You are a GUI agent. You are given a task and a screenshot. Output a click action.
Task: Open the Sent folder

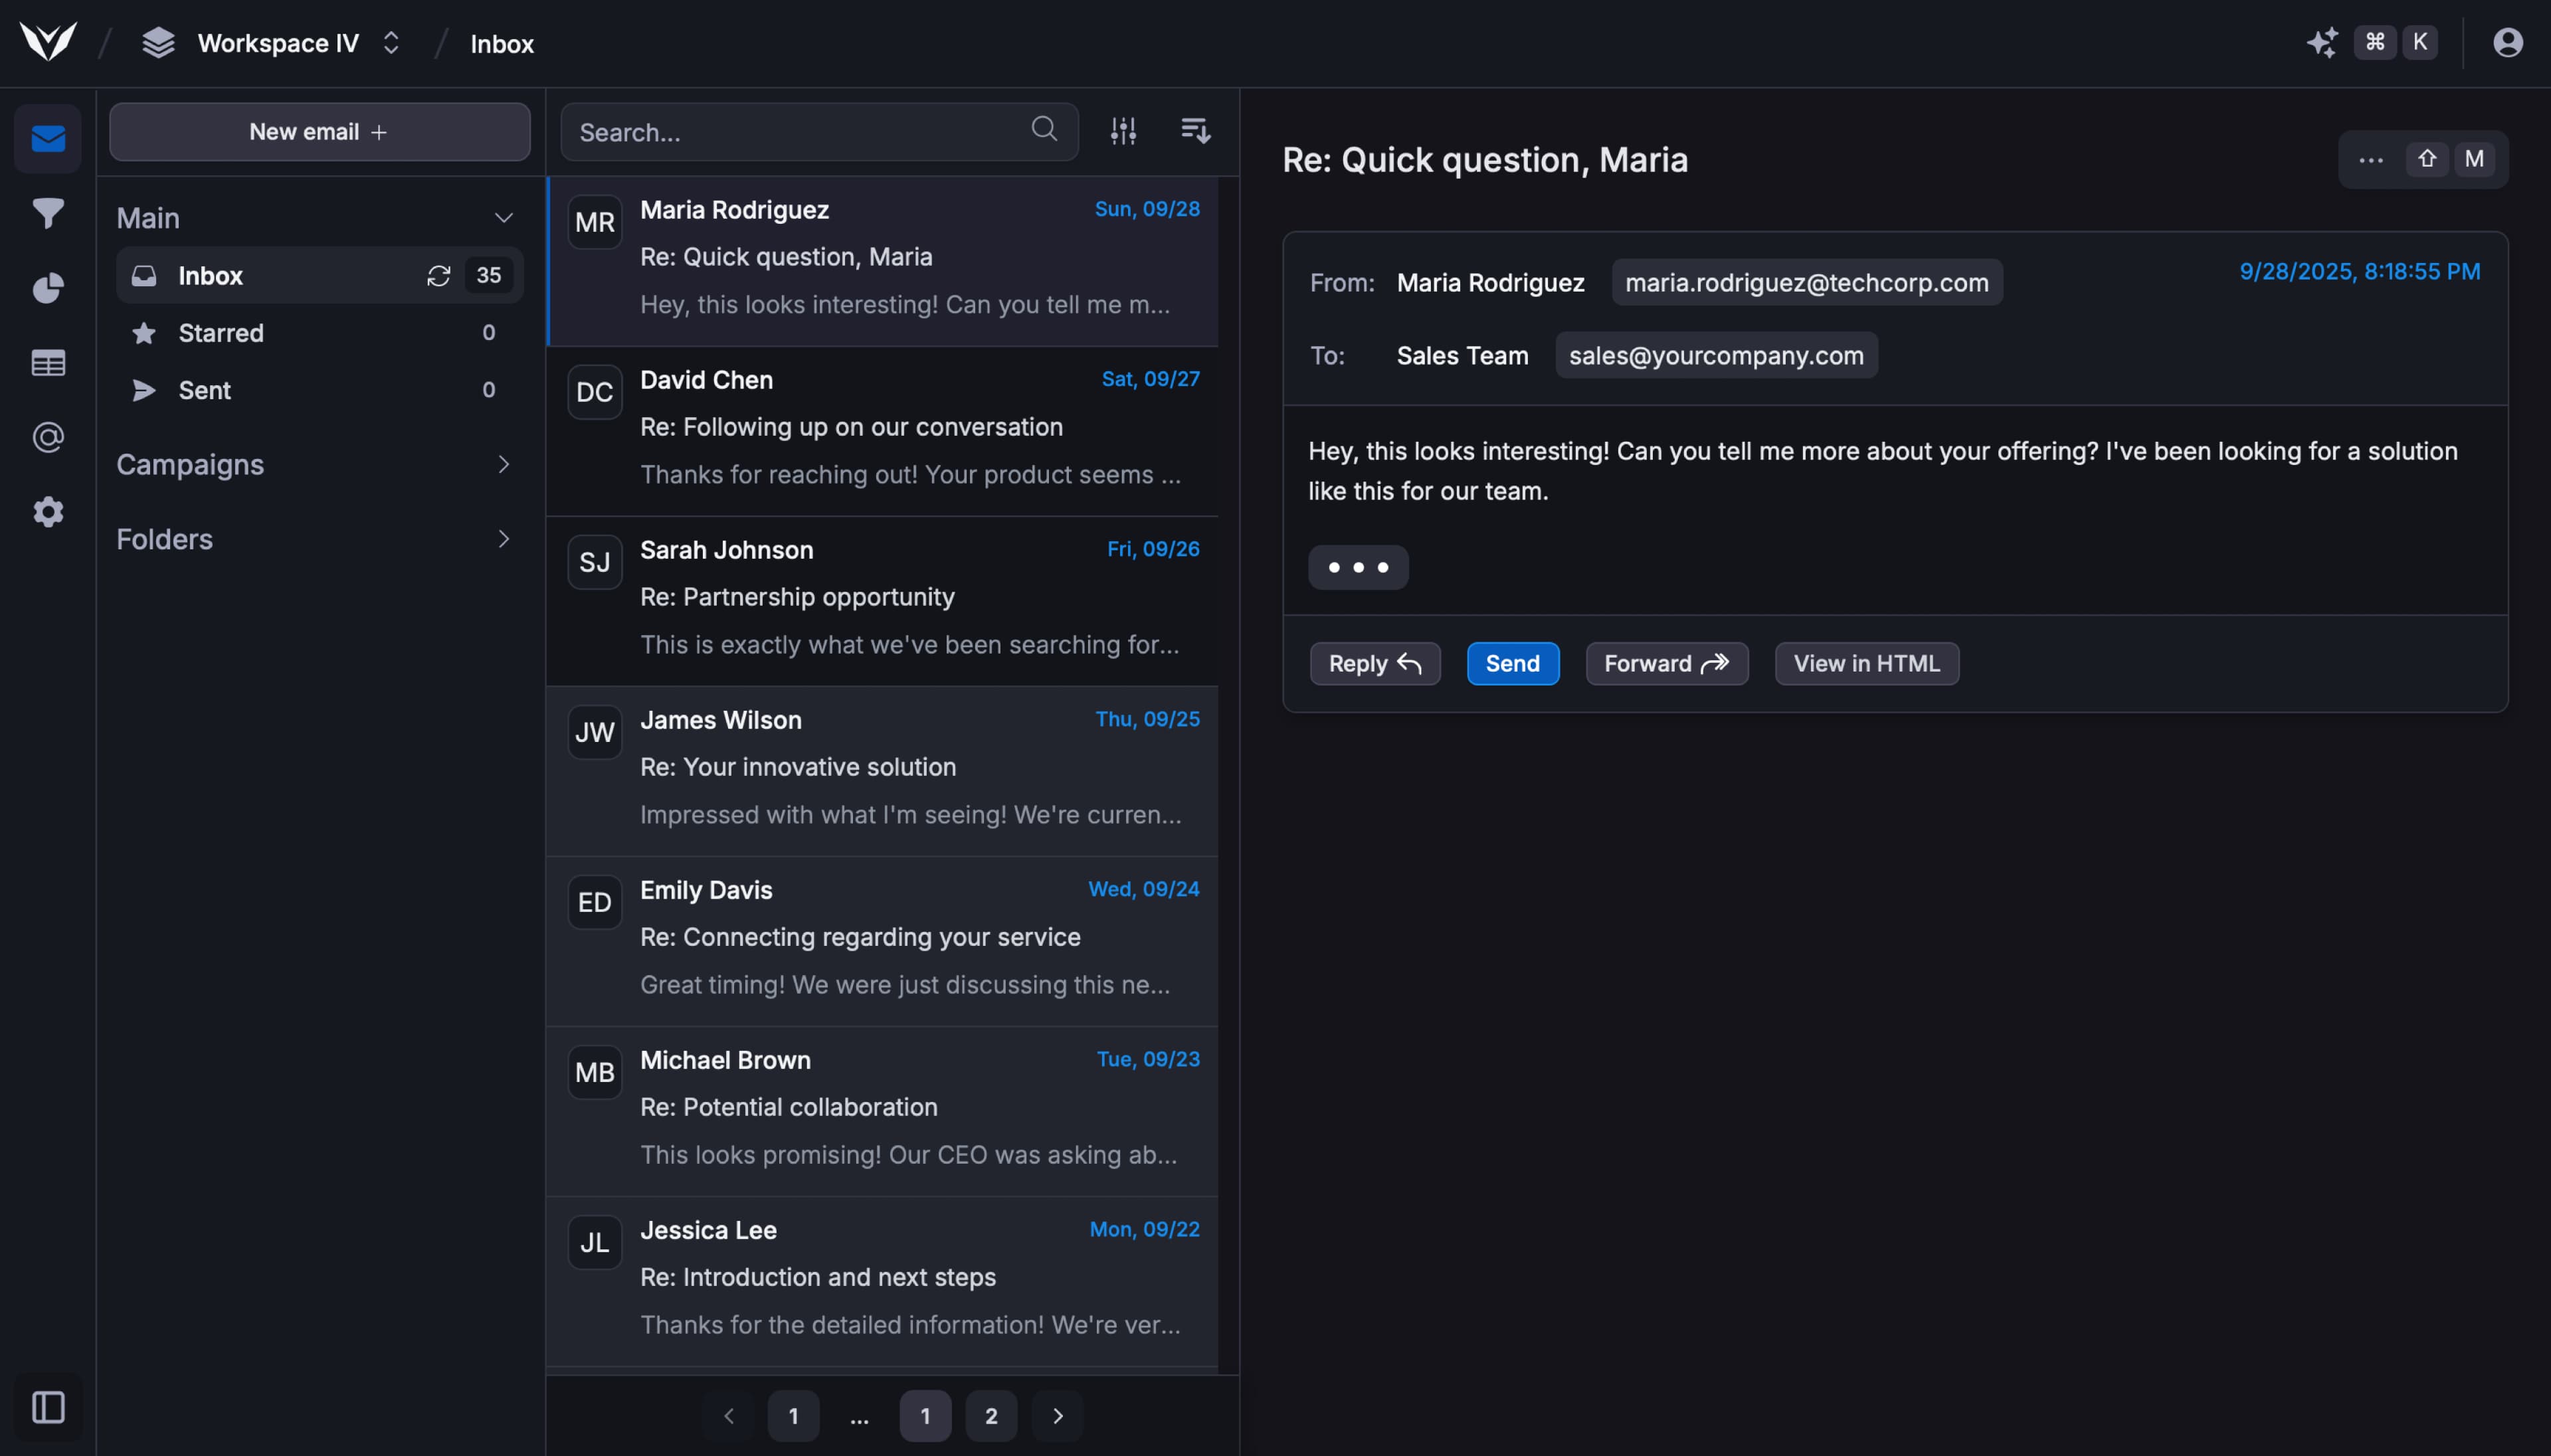click(x=204, y=390)
